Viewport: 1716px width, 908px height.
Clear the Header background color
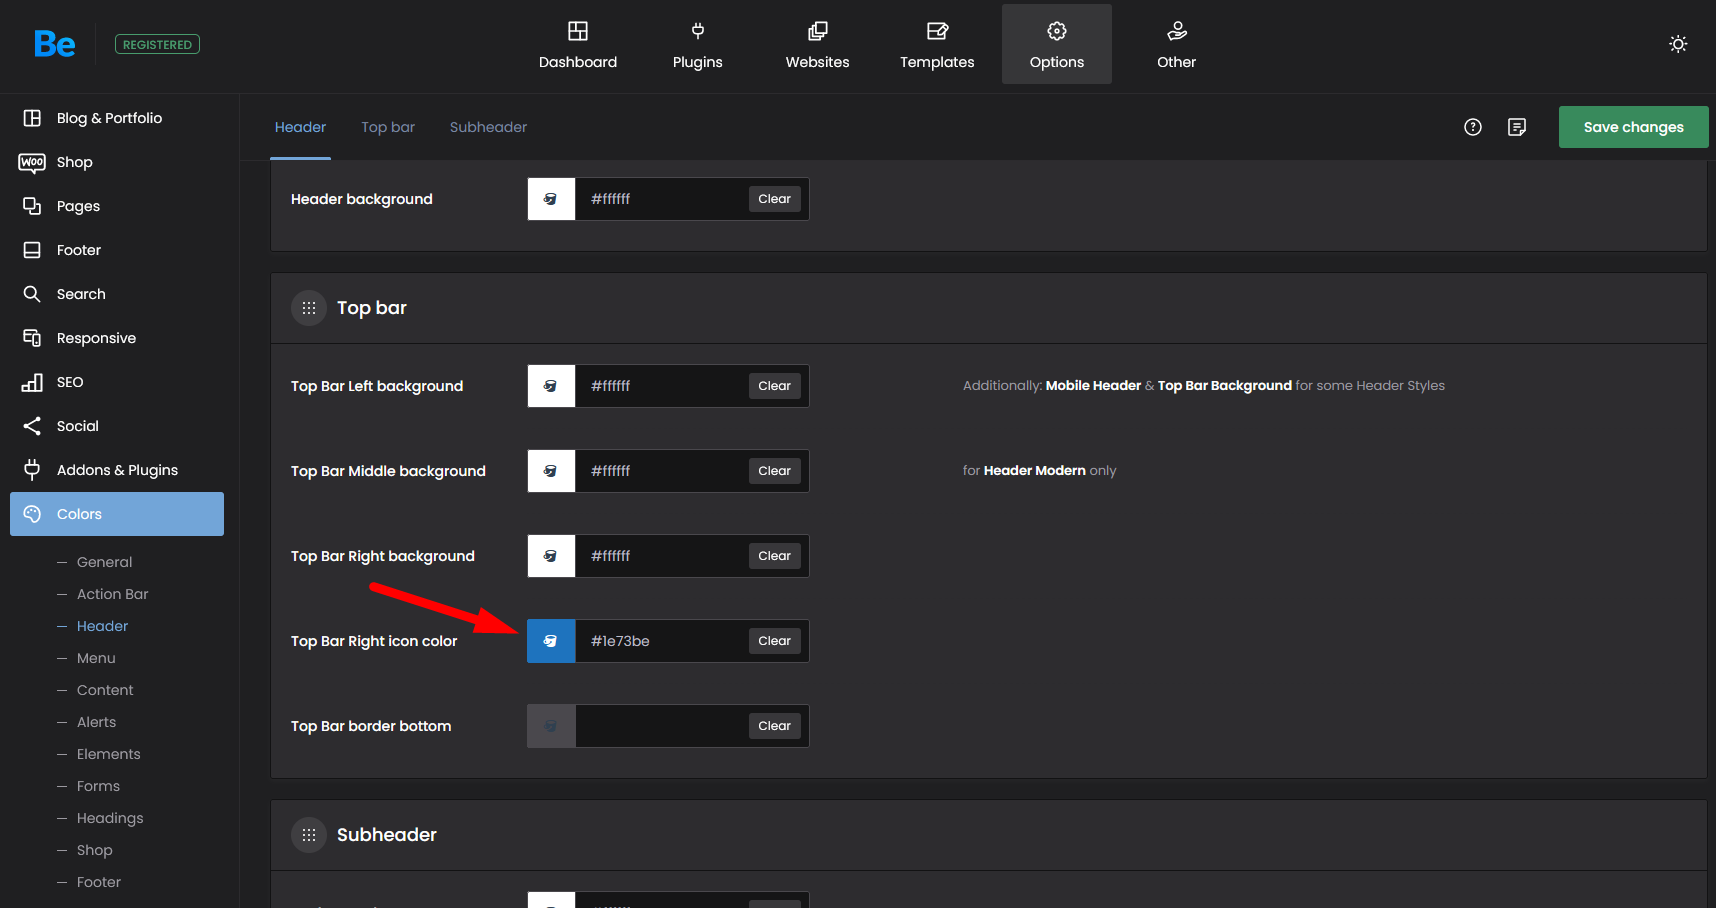(x=774, y=199)
